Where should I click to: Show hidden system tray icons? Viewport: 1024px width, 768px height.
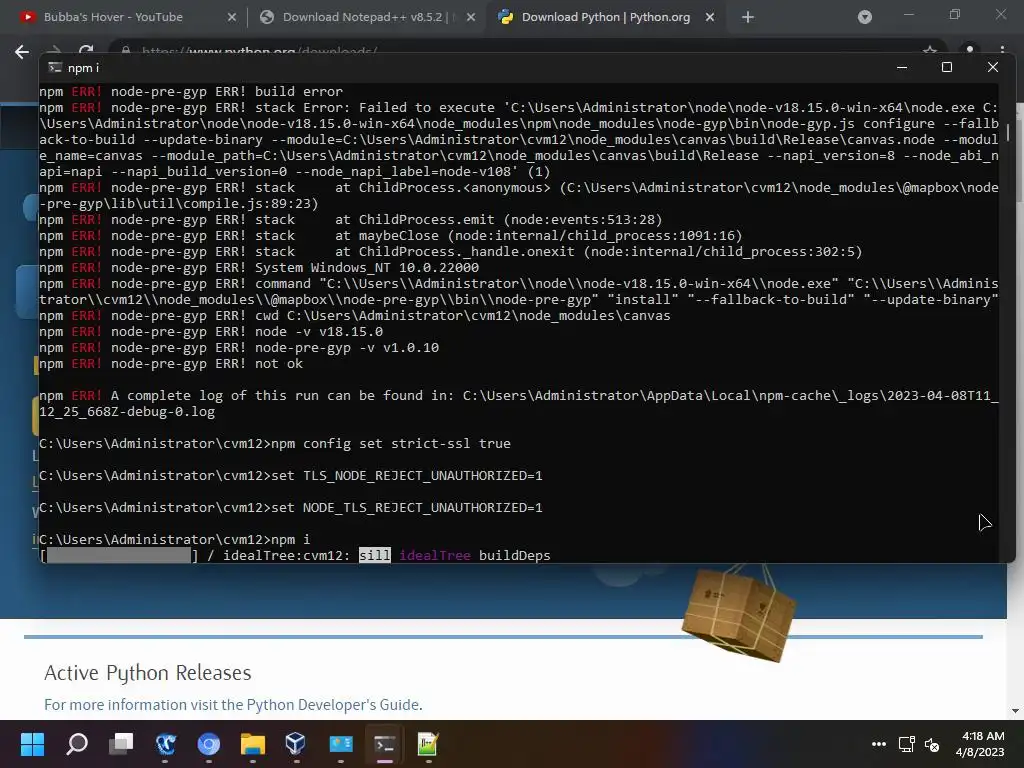point(879,744)
